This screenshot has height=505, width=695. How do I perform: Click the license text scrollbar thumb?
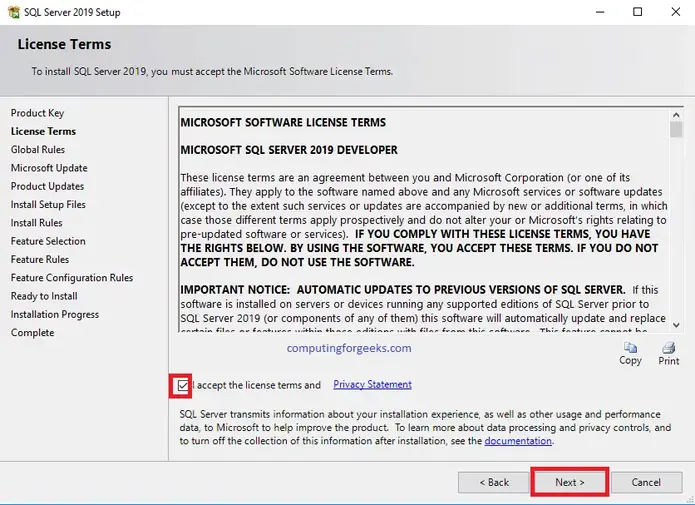676,130
